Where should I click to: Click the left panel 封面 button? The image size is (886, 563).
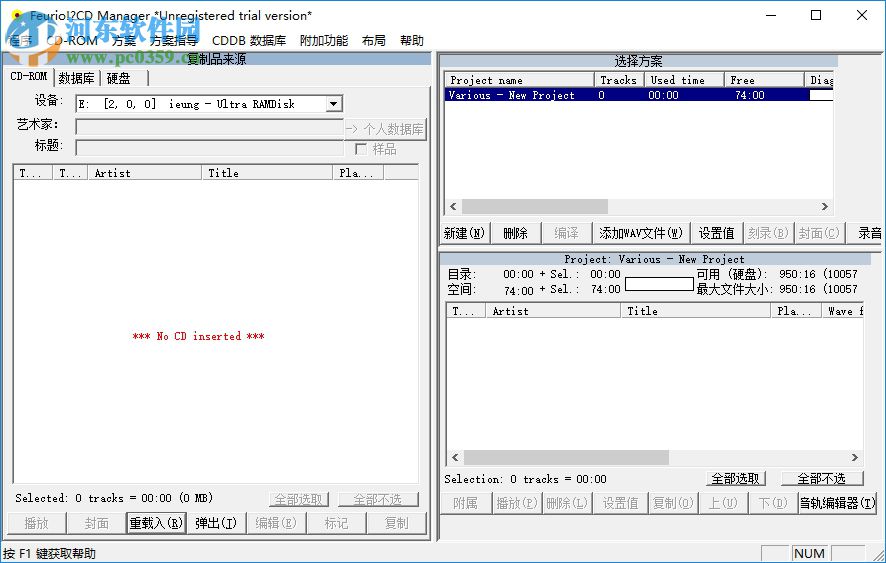[97, 523]
